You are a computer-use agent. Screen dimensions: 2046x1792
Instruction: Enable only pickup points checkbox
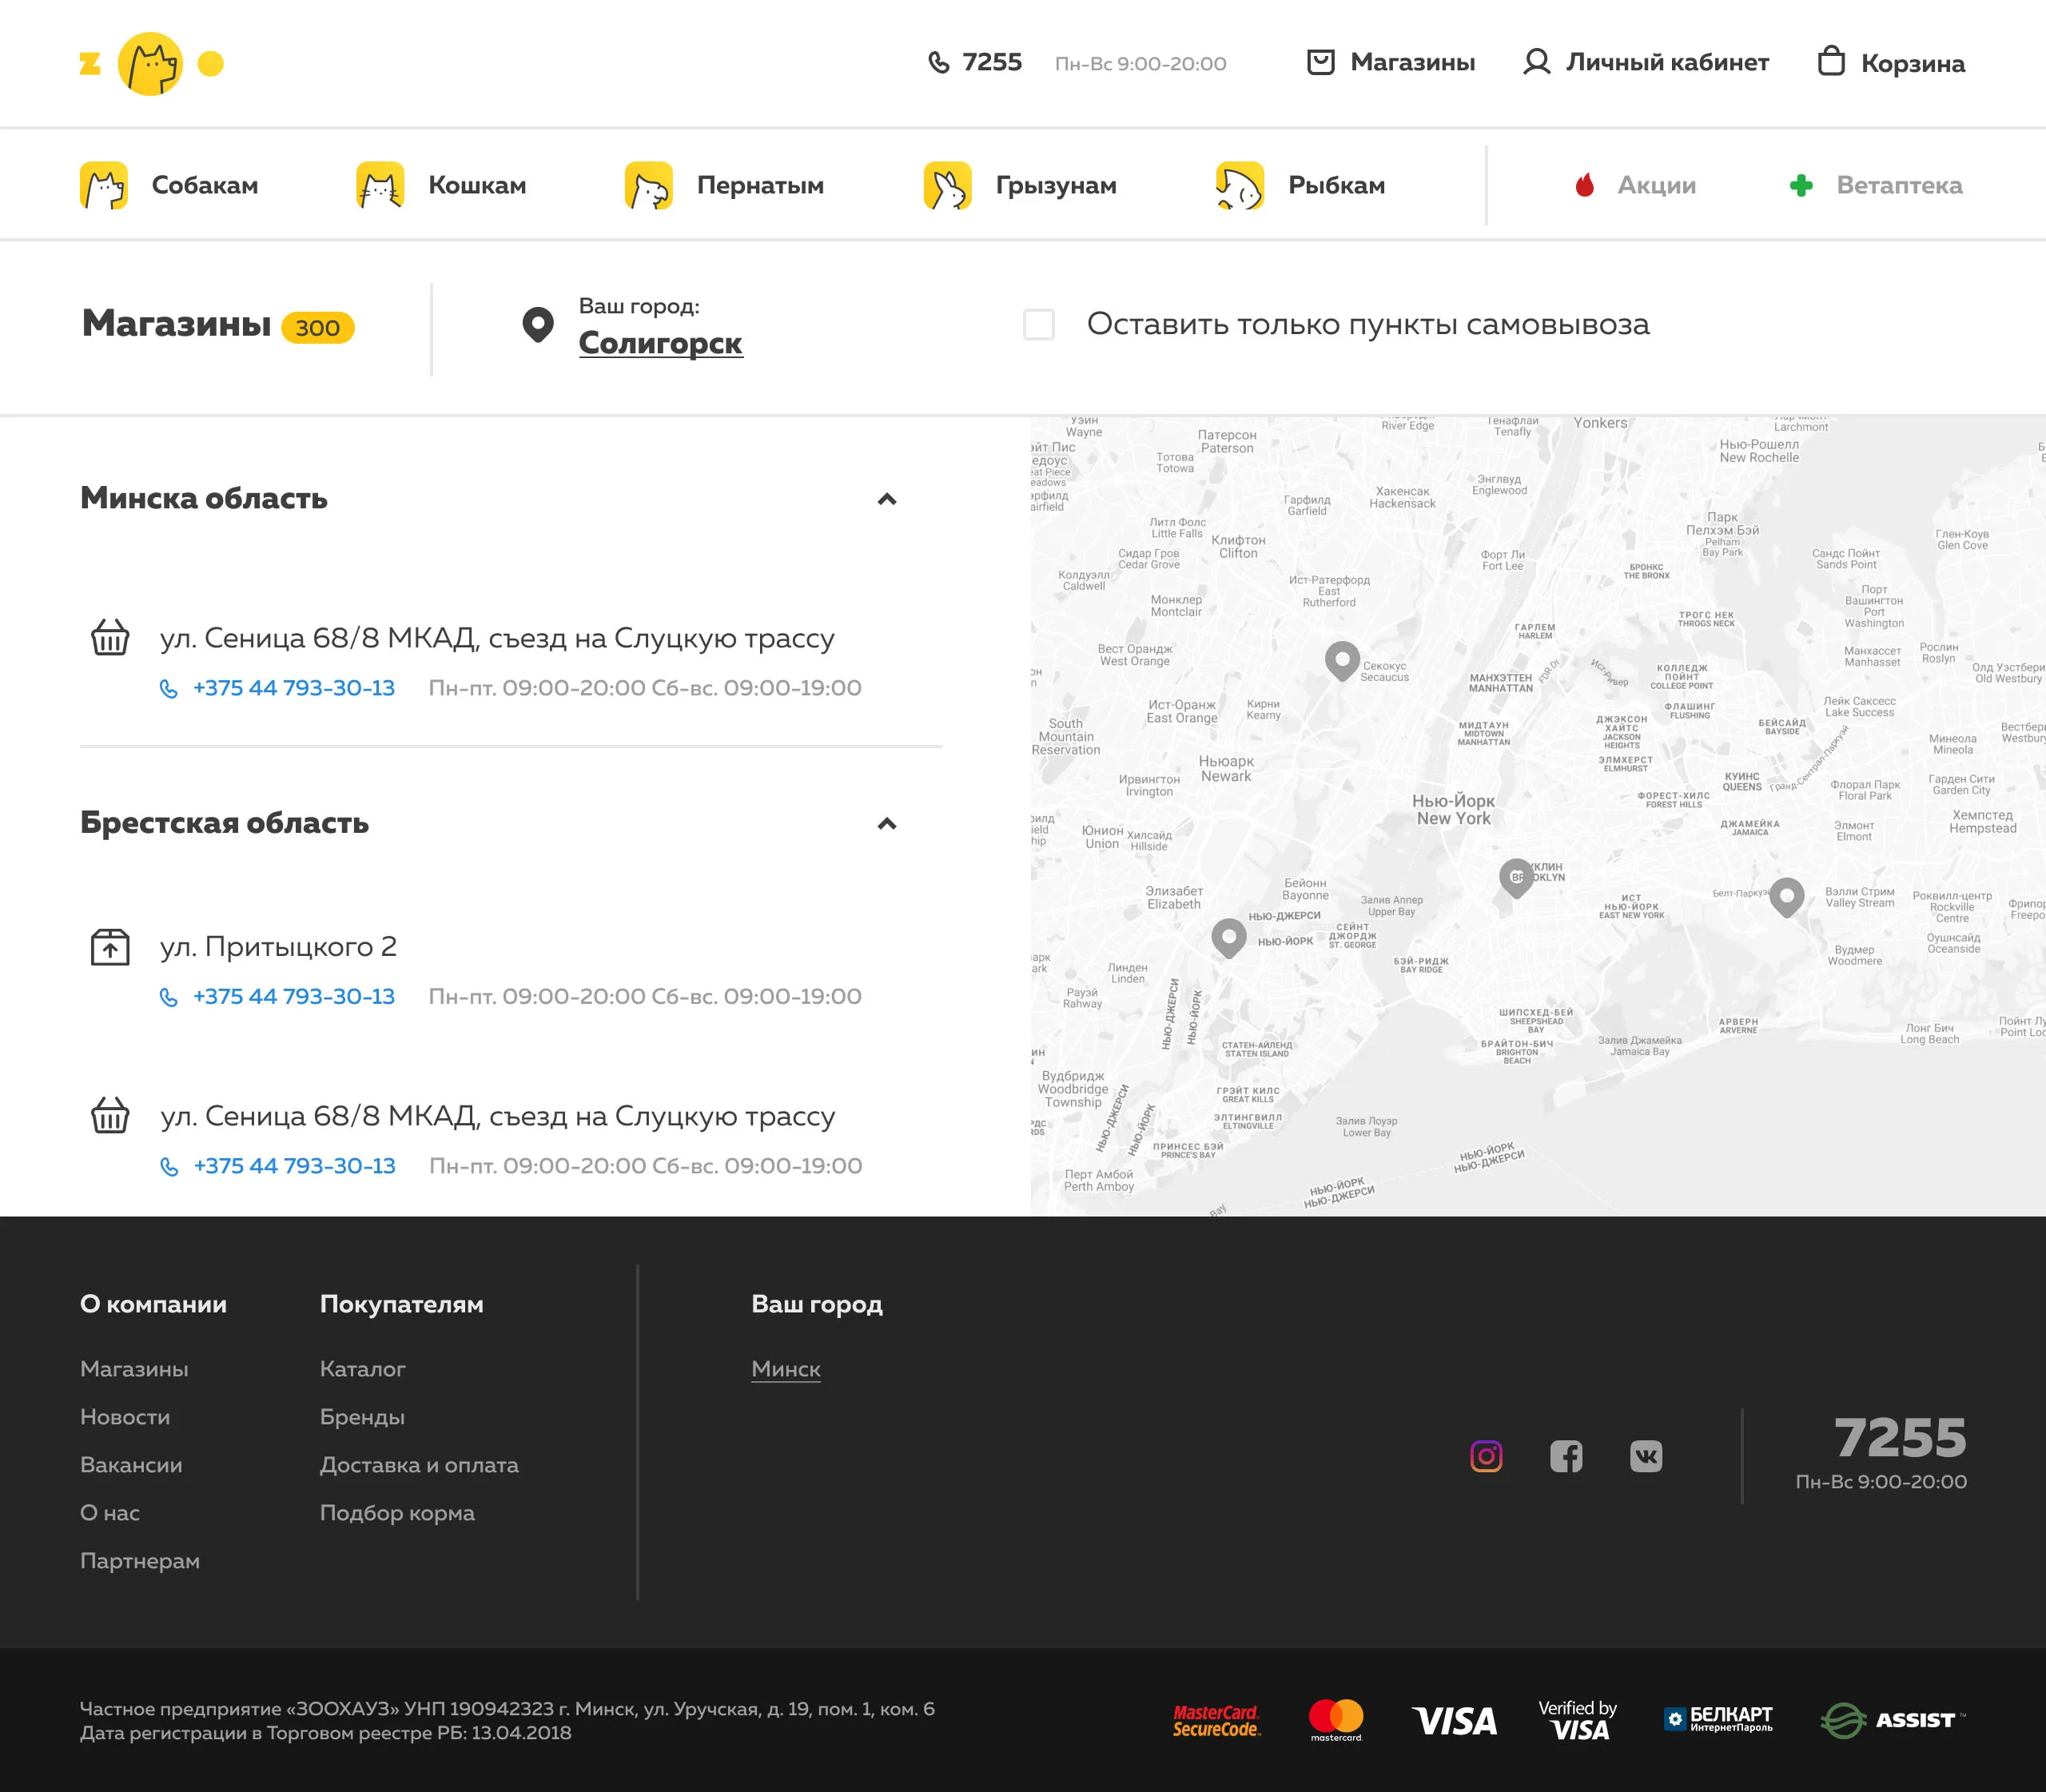(x=1039, y=324)
